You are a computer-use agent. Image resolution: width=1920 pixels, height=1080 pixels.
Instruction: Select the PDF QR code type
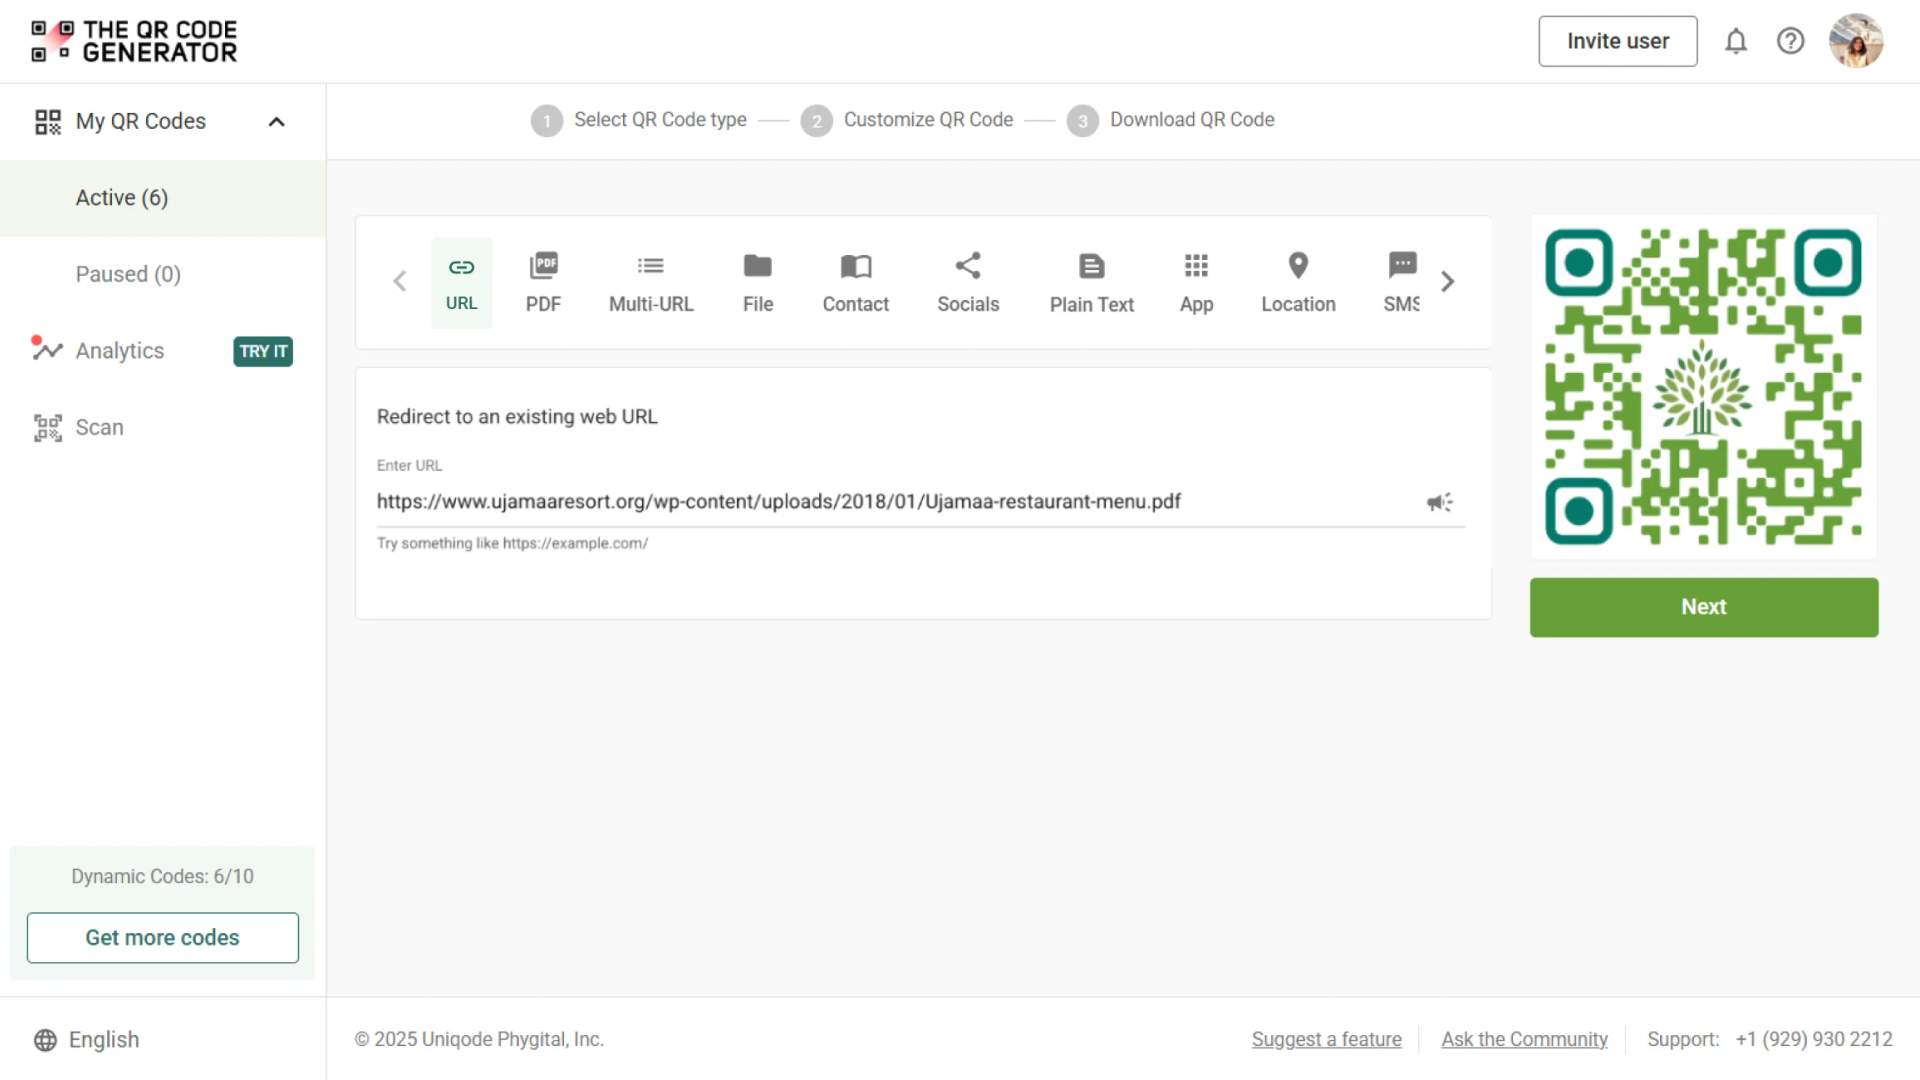(543, 283)
